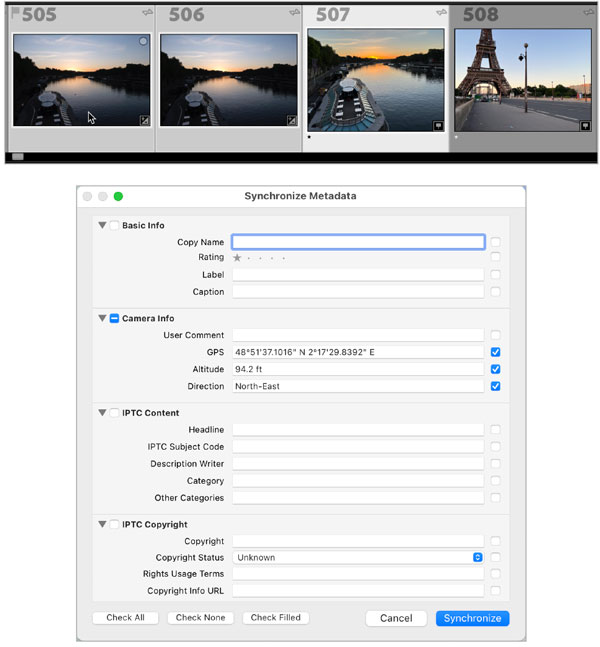The height and width of the screenshot is (647, 600).
Task: Click the Check All button
Action: pyautogui.click(x=125, y=618)
